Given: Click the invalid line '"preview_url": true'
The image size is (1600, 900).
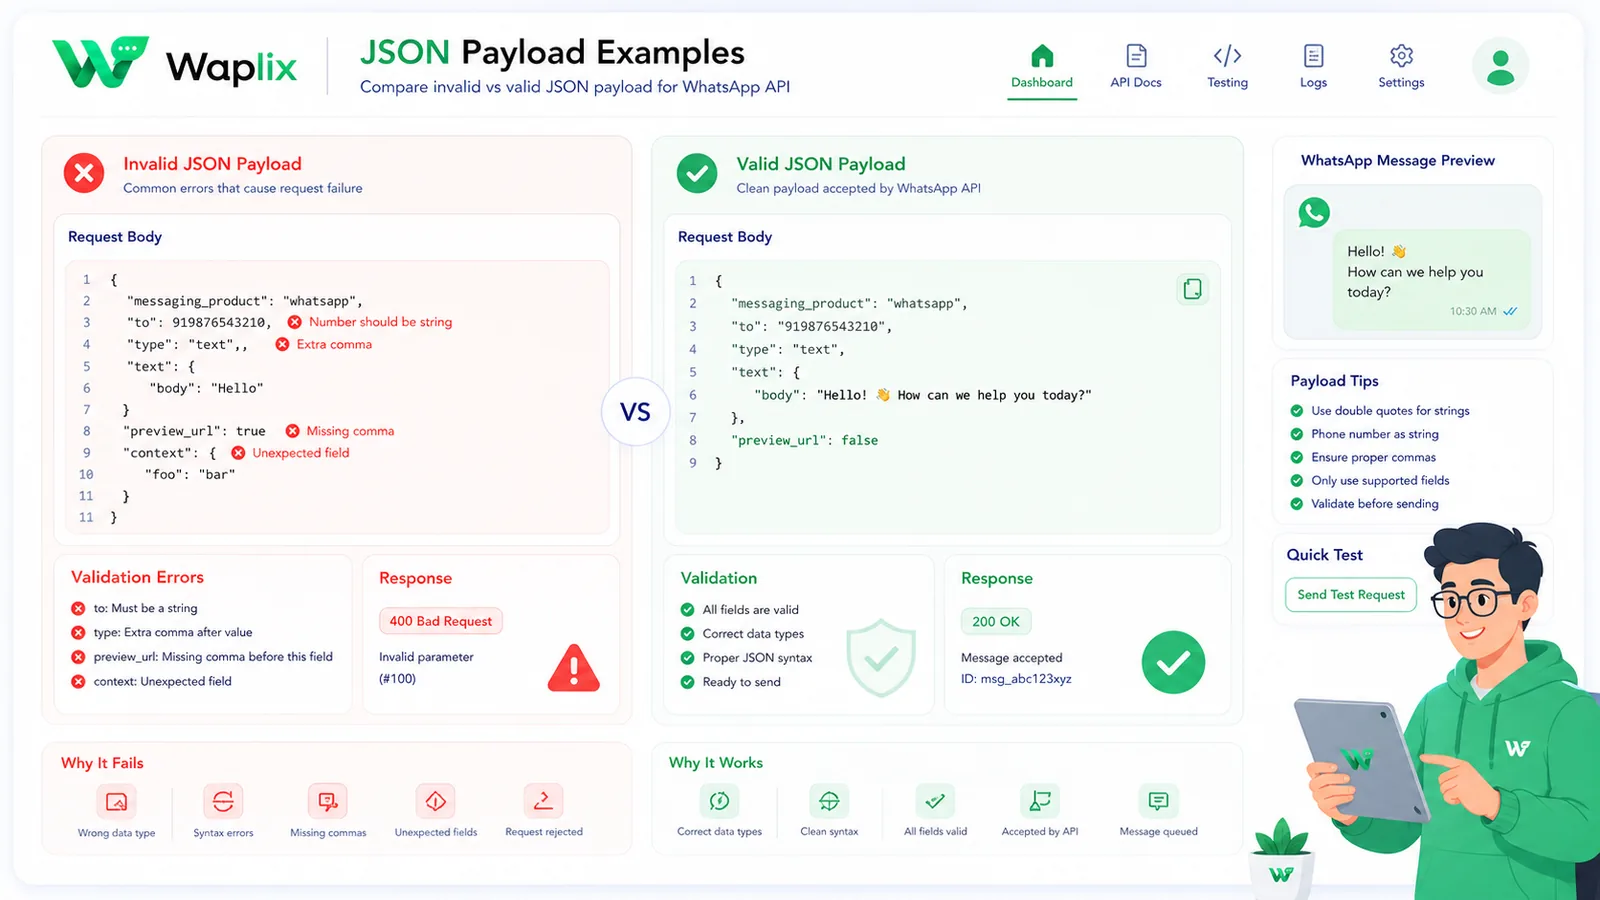Looking at the screenshot, I should 194,431.
